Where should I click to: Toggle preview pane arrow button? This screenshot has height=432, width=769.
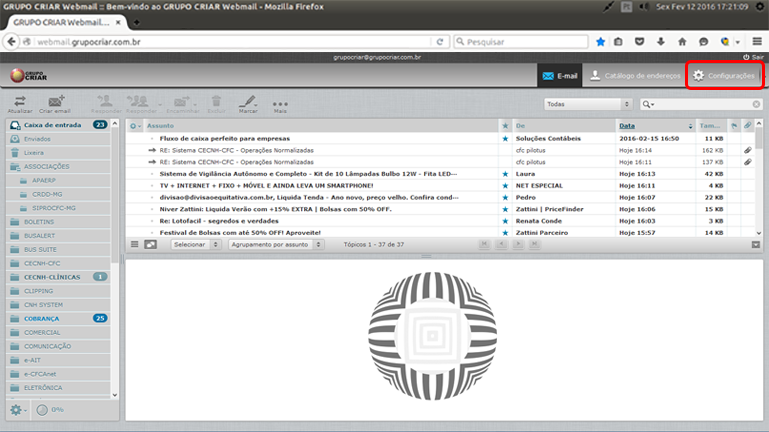(756, 244)
